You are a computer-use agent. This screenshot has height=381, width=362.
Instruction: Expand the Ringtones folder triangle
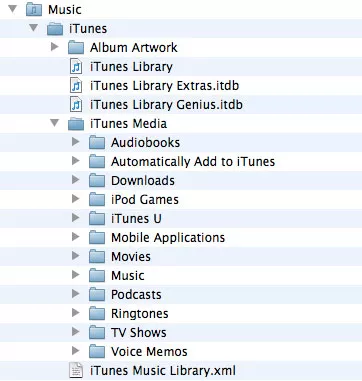pos(76,313)
